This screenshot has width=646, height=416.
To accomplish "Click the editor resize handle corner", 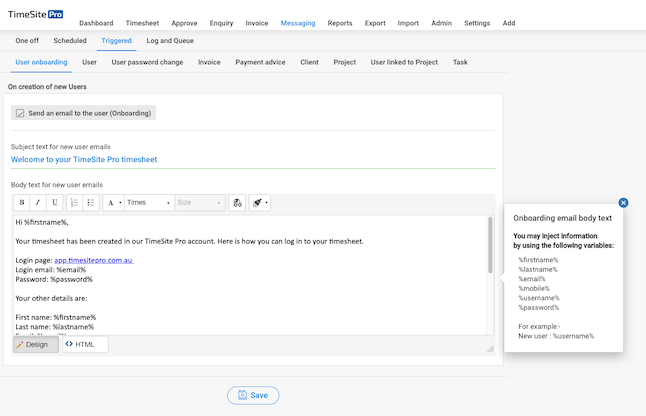I will (x=490, y=348).
